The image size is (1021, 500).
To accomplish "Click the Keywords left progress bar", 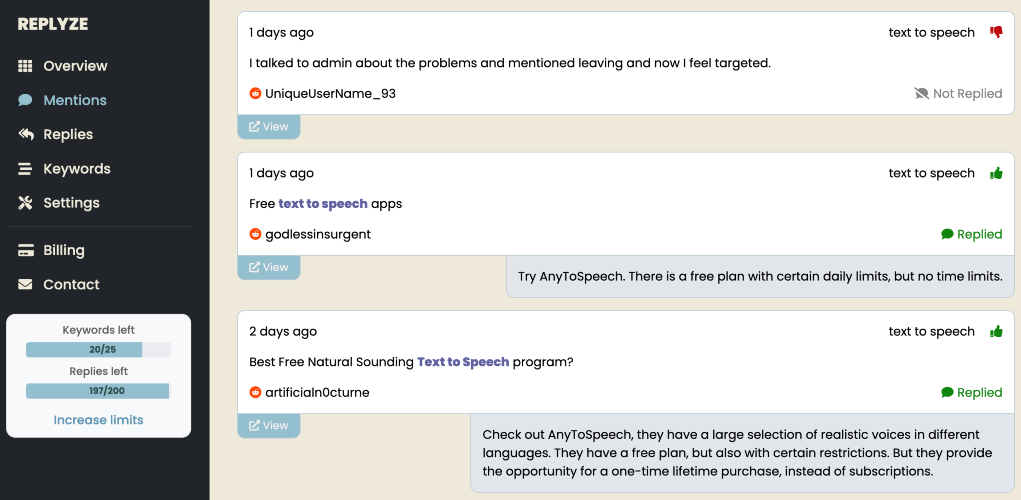I will click(x=98, y=350).
